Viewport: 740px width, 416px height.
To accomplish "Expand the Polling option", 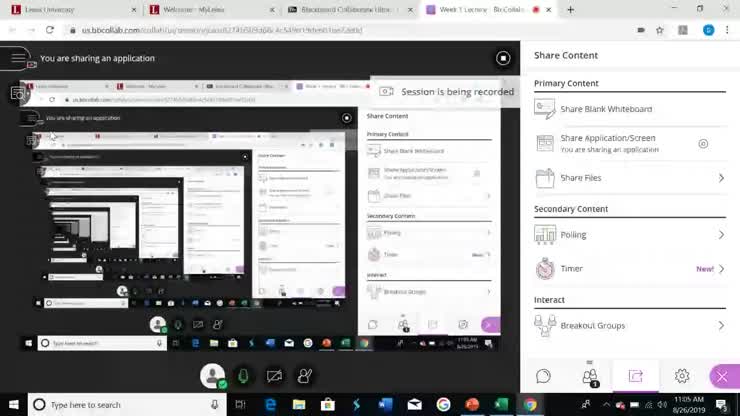I will [x=630, y=235].
